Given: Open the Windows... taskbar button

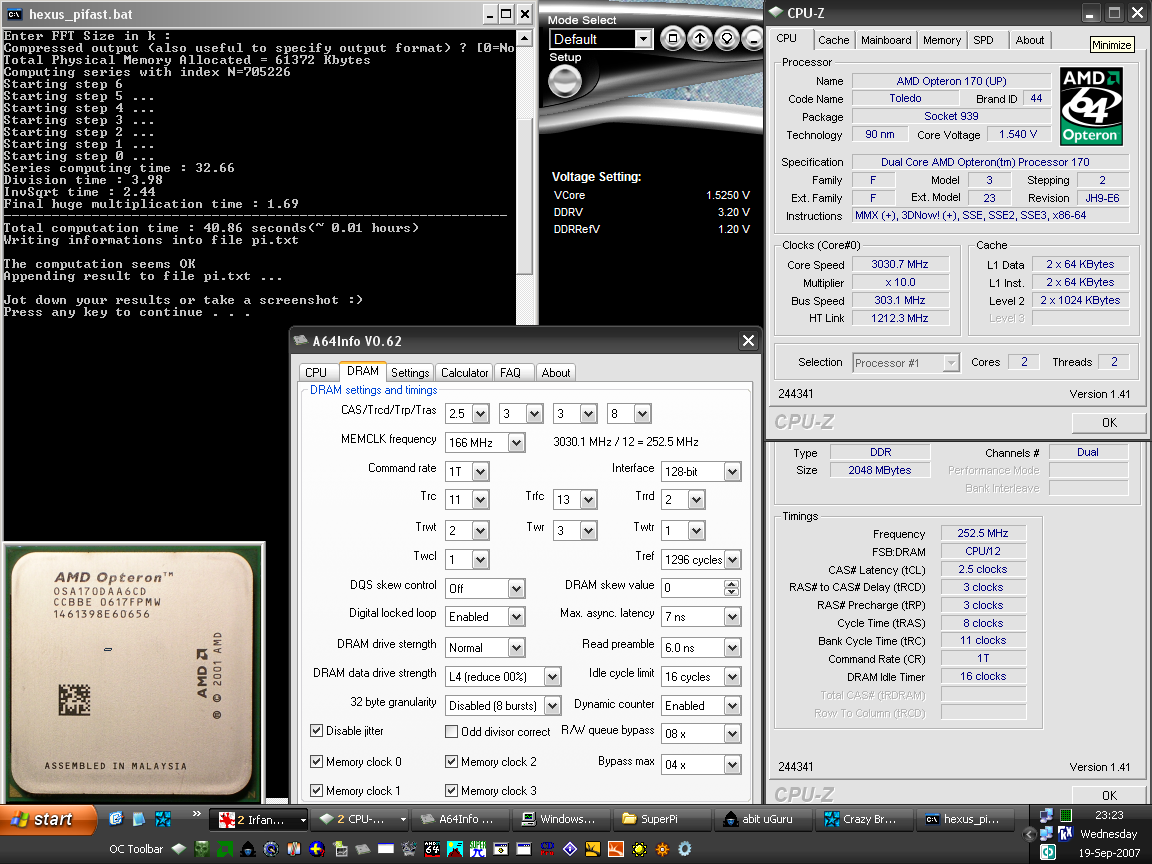Looking at the screenshot, I should (x=561, y=819).
